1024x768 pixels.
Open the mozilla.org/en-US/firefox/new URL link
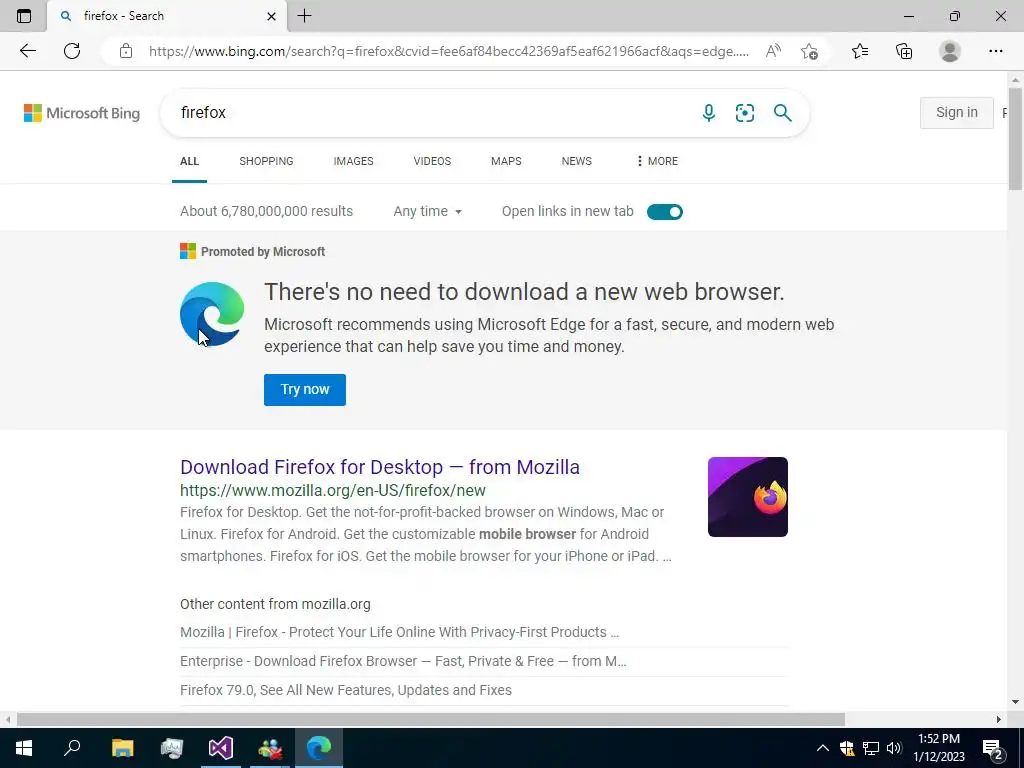[x=332, y=490]
